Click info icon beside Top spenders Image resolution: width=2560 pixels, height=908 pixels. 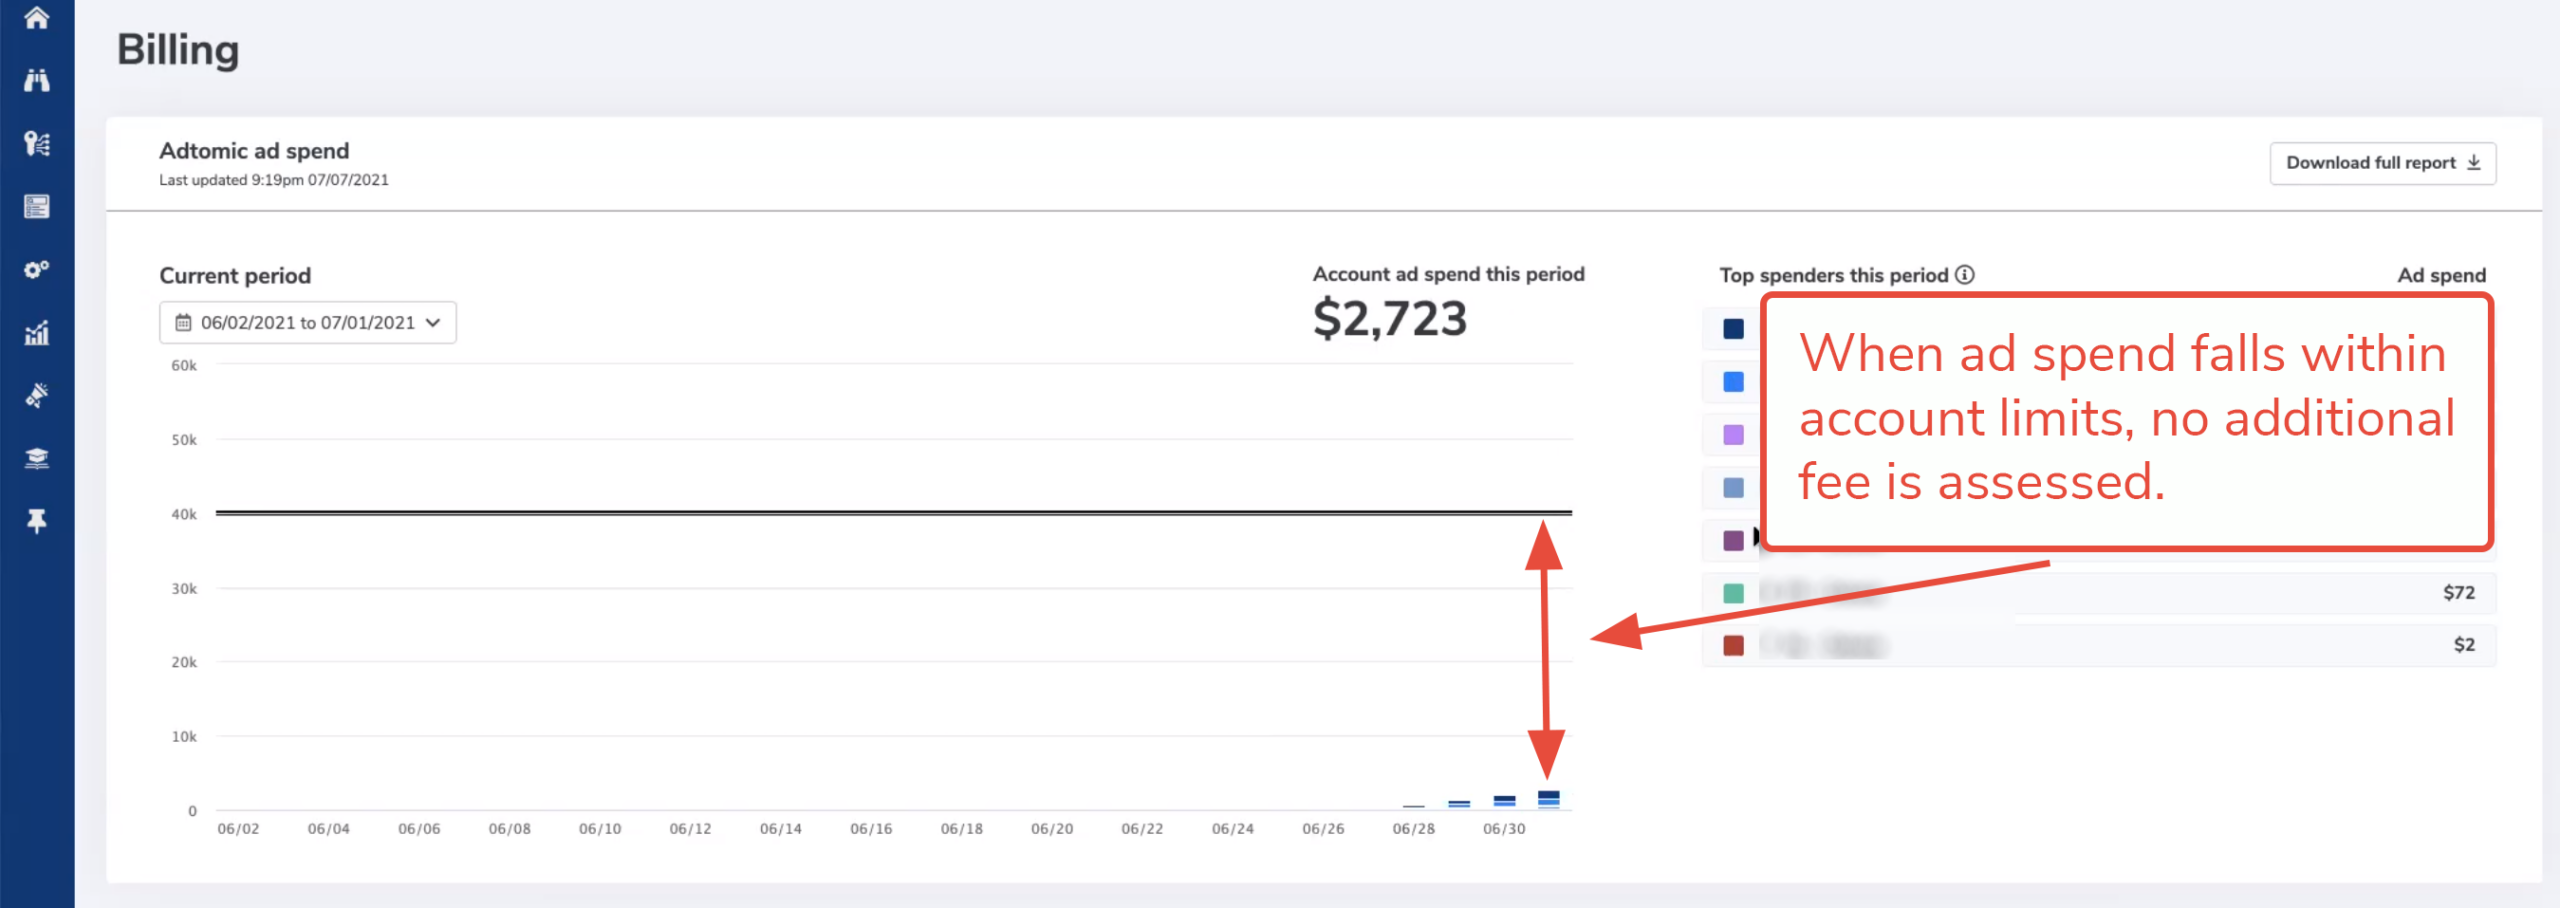point(1965,275)
